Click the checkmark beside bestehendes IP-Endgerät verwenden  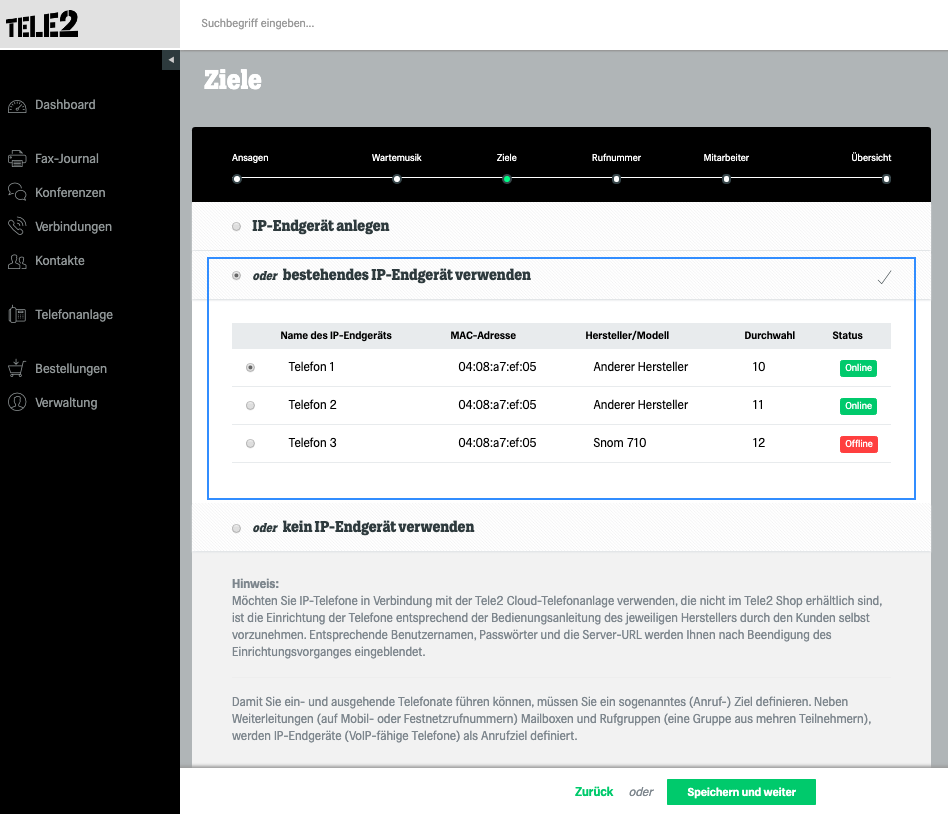[885, 277]
